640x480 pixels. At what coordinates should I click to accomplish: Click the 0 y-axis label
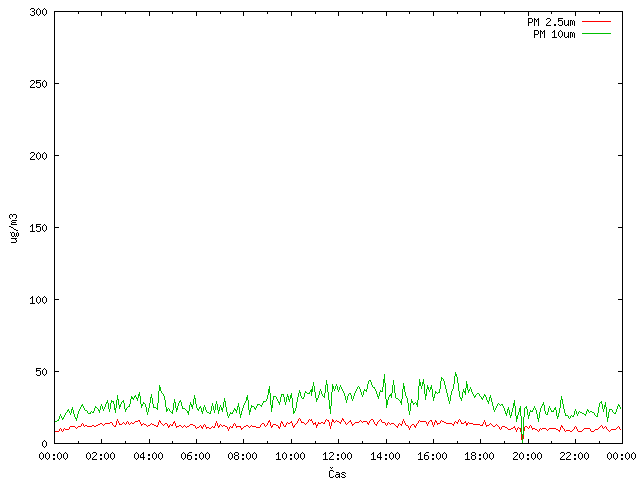click(x=45, y=444)
